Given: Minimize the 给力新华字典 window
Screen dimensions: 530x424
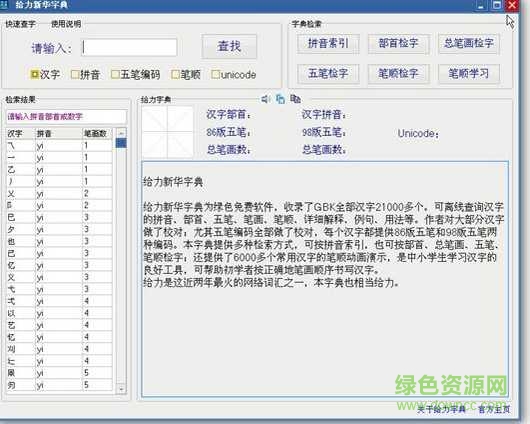Looking at the screenshot, I should coord(480,5).
